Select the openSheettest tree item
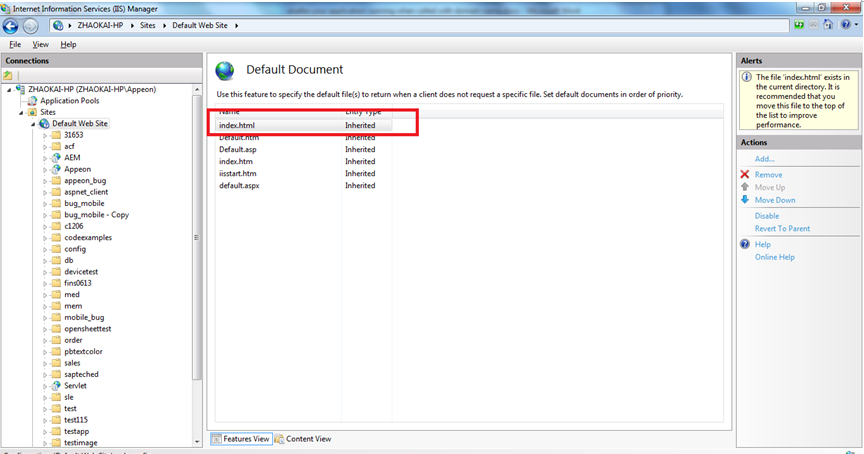Image resolution: width=864 pixels, height=454 pixels. [x=88, y=329]
